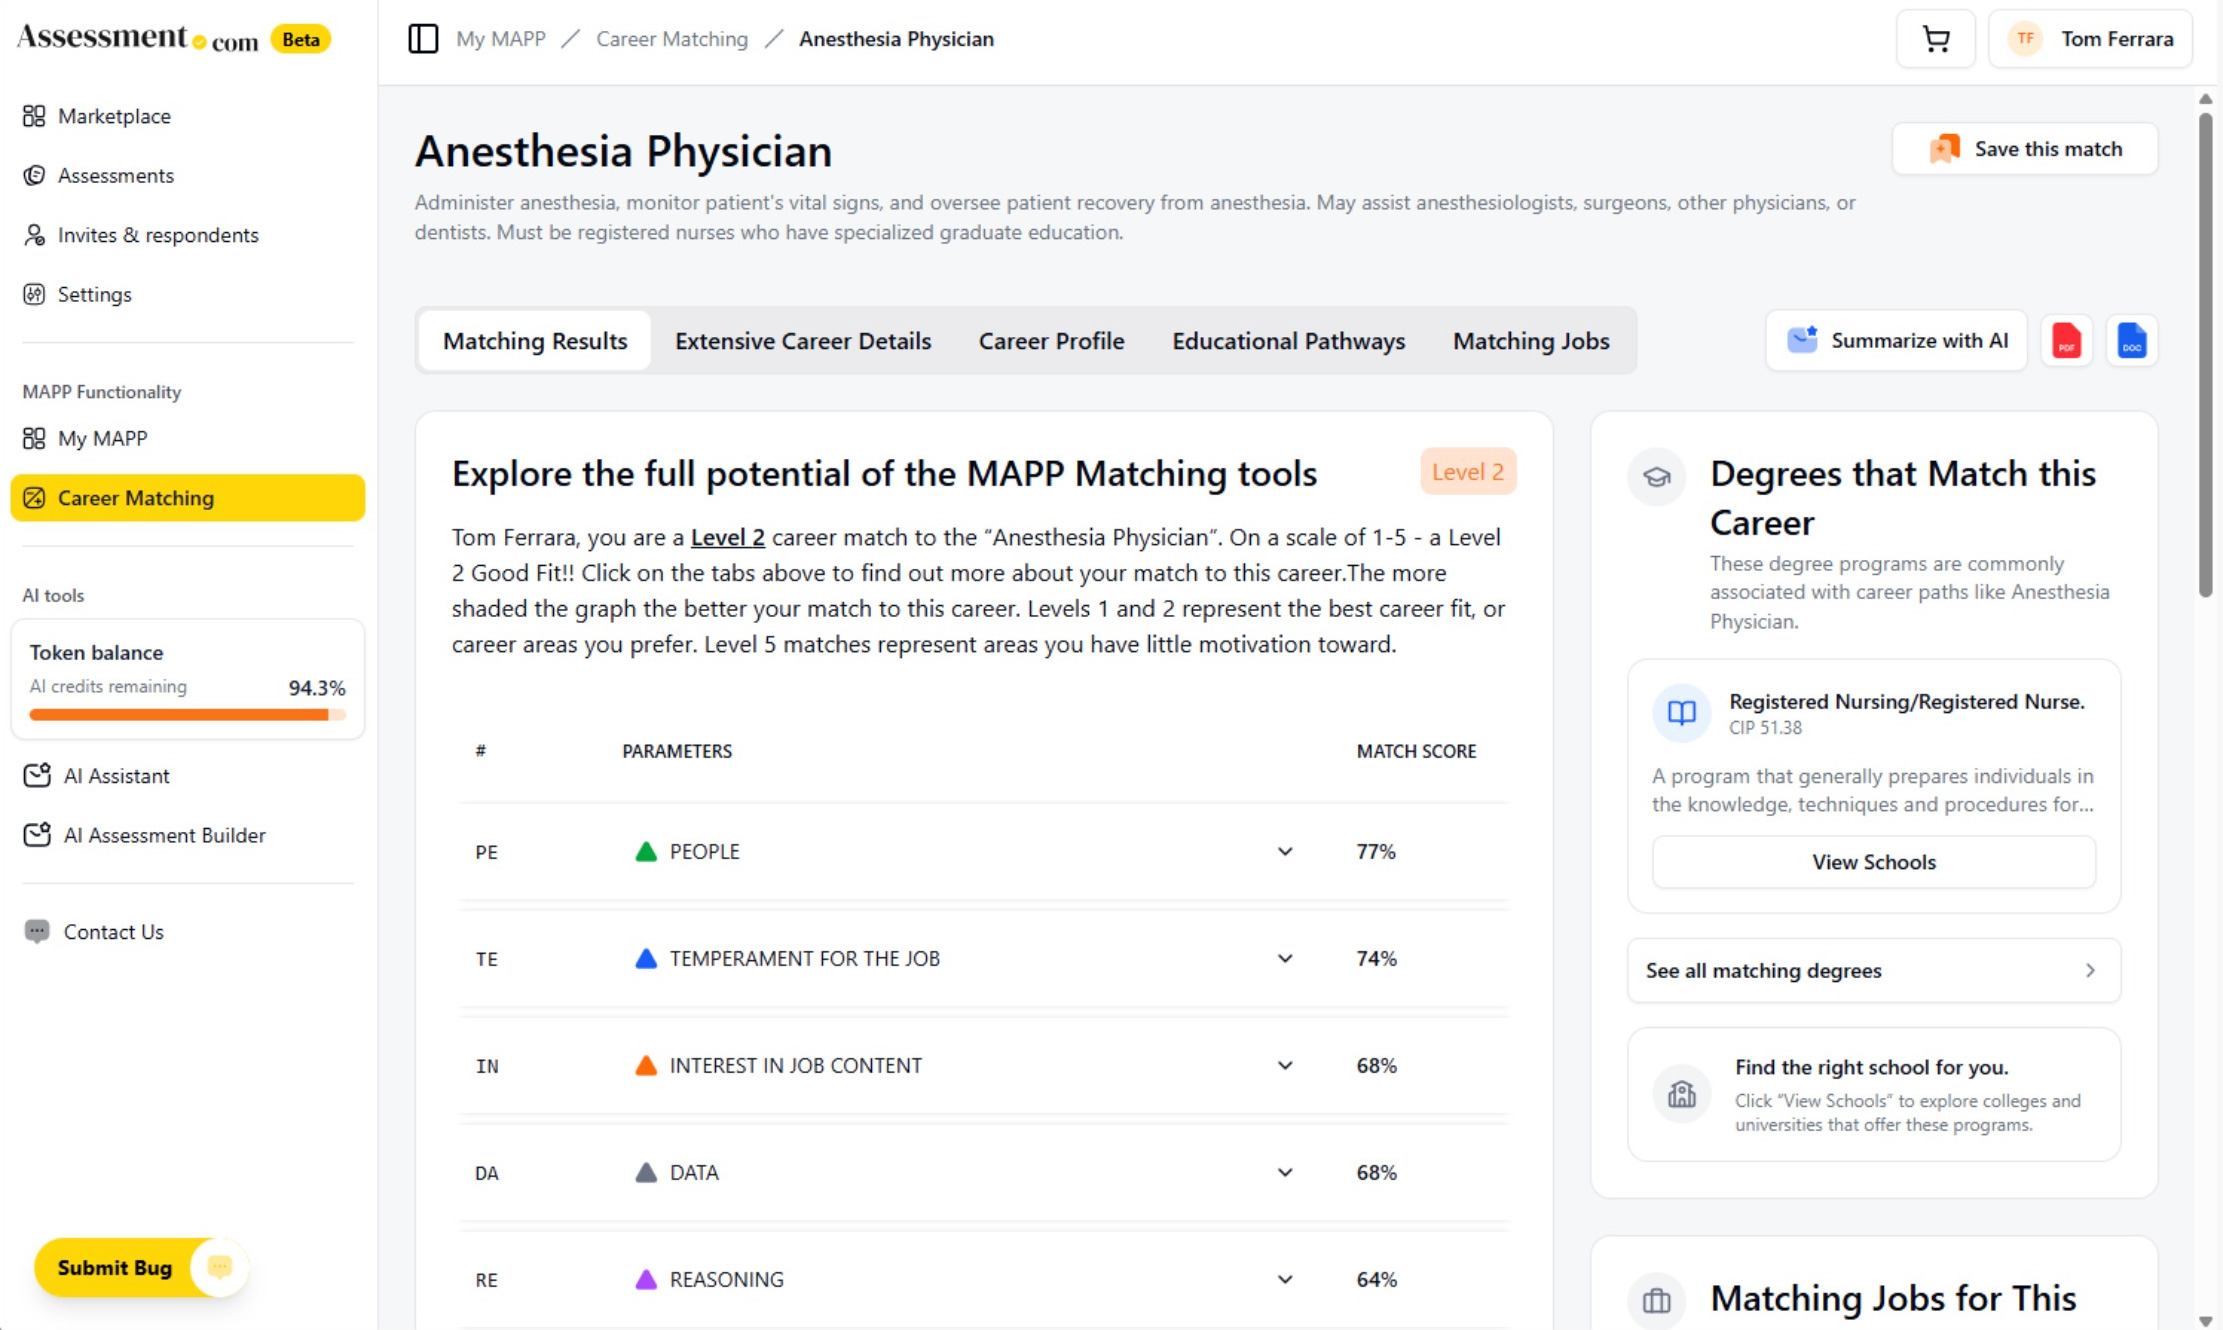The height and width of the screenshot is (1330, 2223).
Task: Click the 64% REASONING match score
Action: point(1376,1279)
